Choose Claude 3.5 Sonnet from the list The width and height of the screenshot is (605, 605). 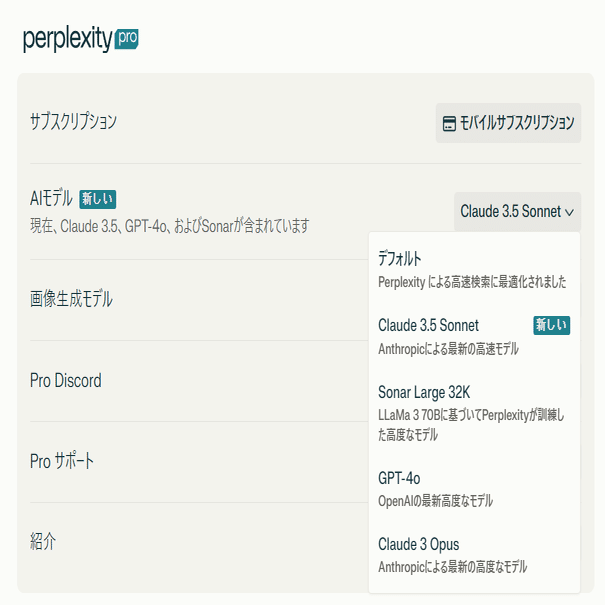tap(474, 336)
